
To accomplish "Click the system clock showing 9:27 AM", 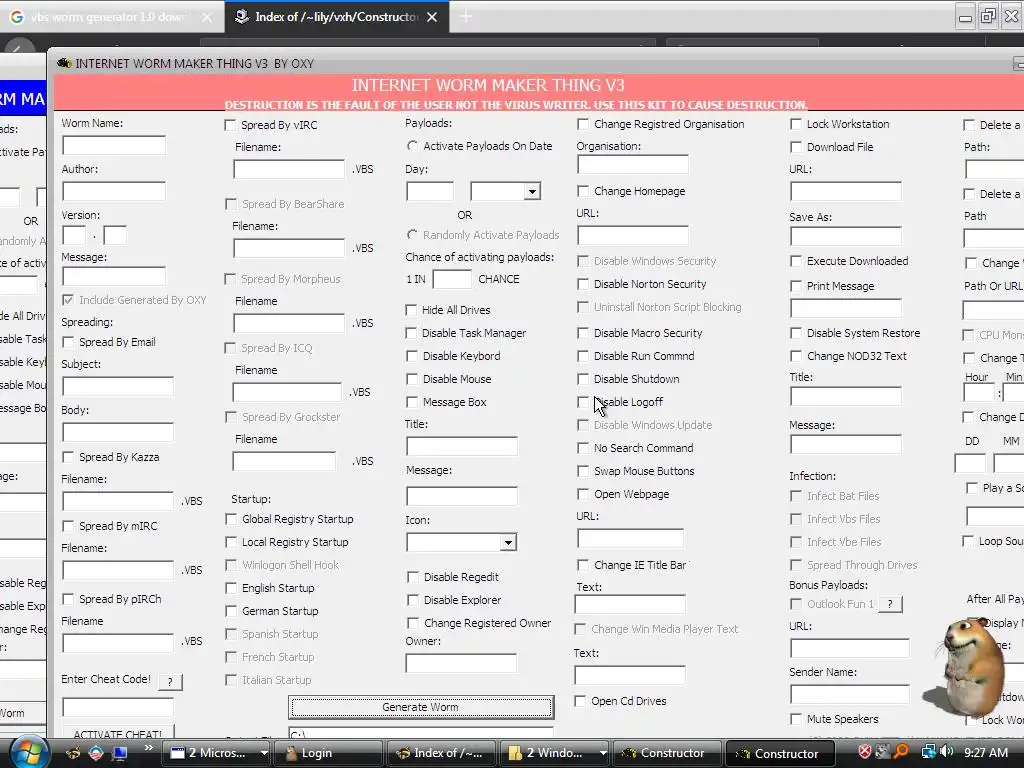I will click(x=986, y=752).
